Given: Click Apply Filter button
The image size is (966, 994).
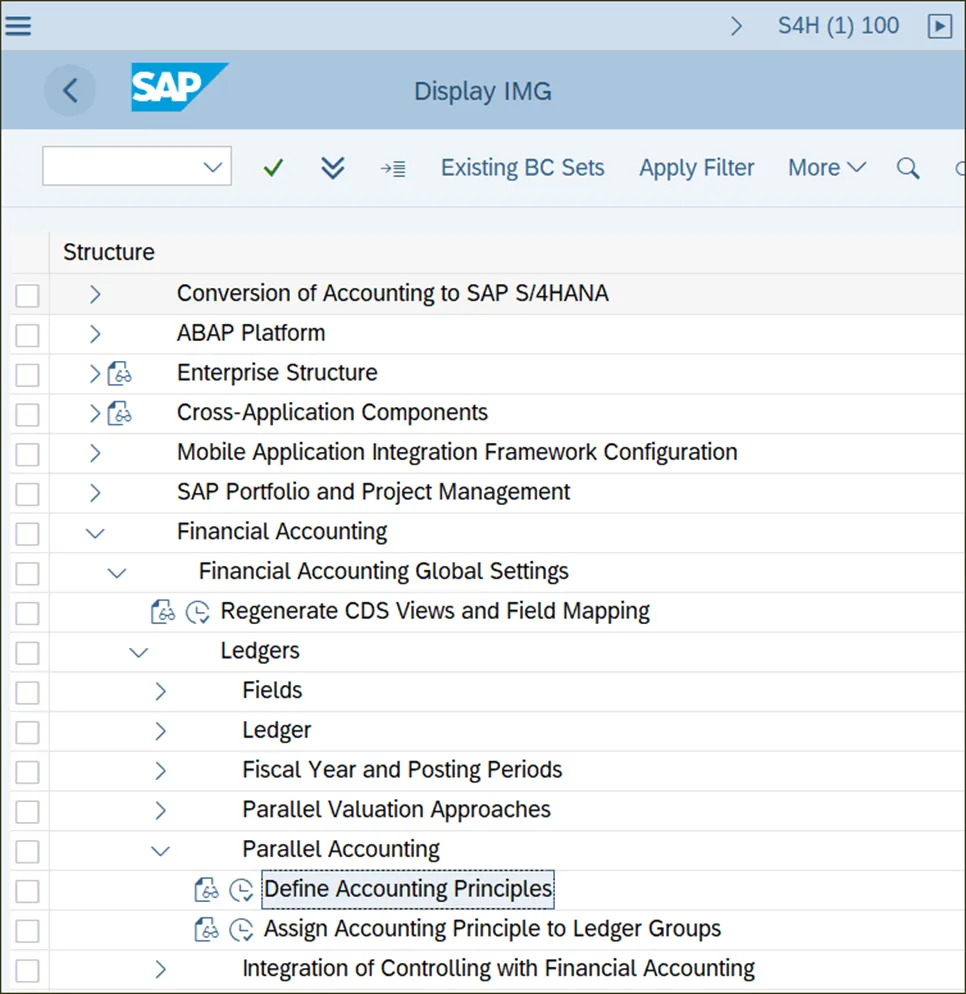Looking at the screenshot, I should [696, 168].
